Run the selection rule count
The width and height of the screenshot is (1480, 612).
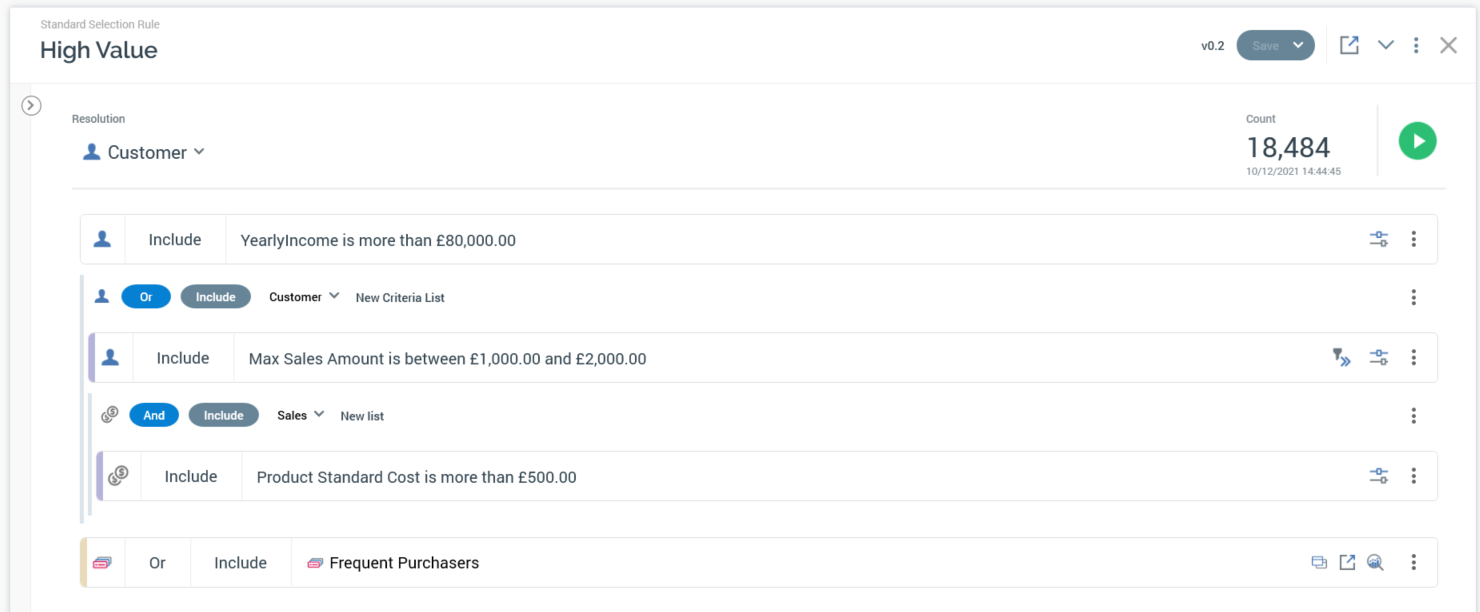click(x=1417, y=141)
